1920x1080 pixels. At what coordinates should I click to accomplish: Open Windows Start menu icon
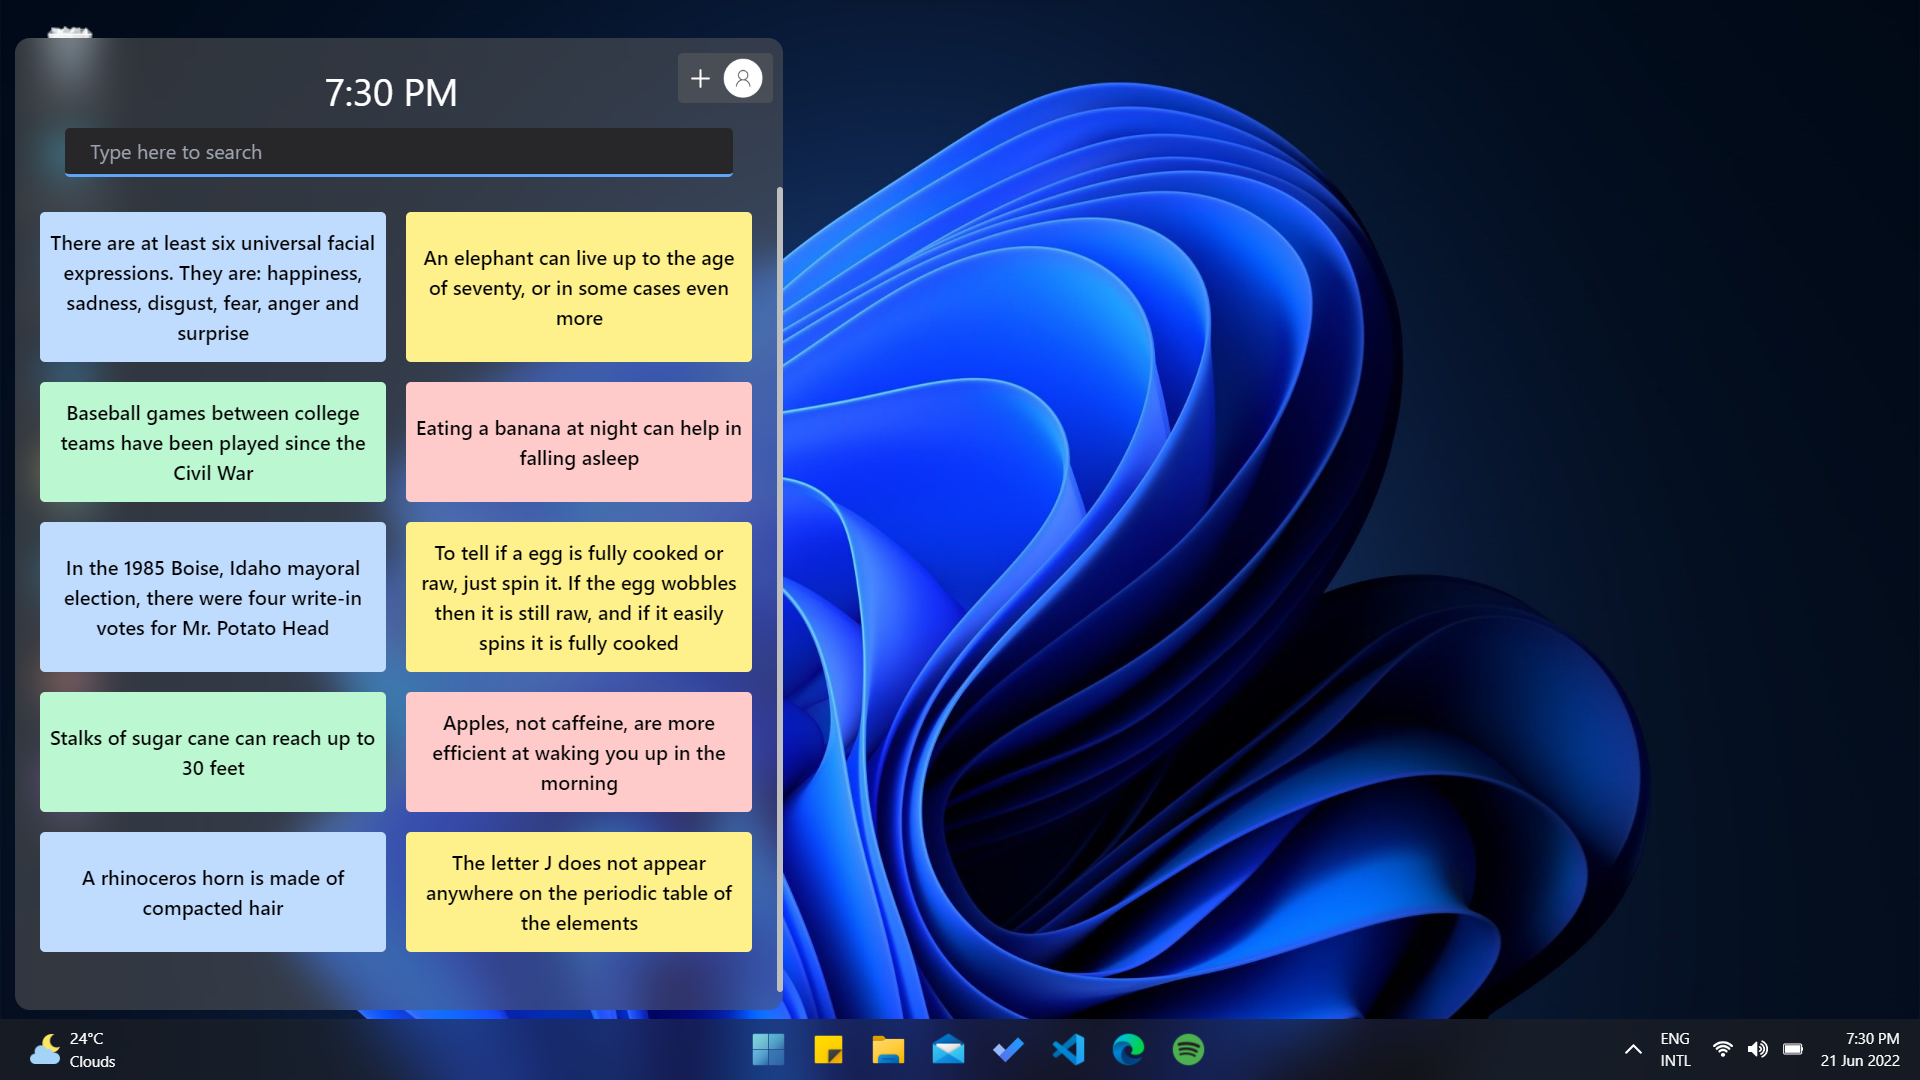[768, 1049]
